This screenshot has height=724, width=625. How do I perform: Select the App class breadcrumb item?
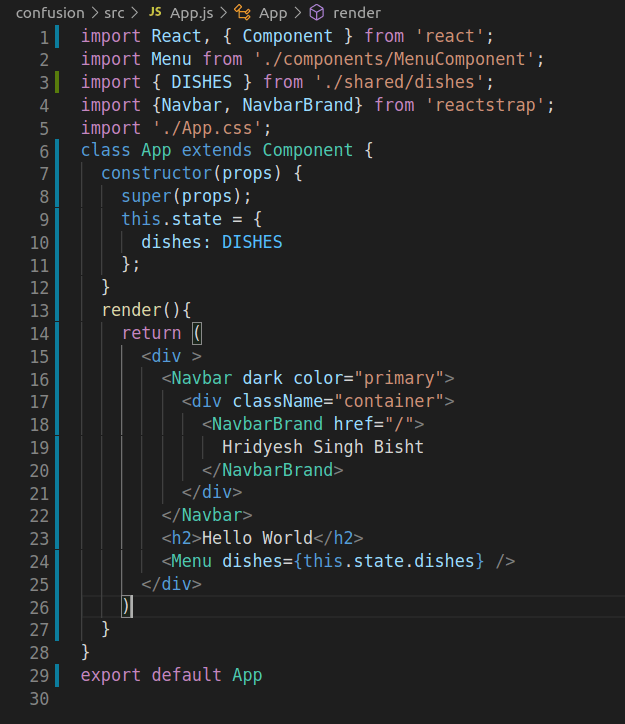pos(272,13)
